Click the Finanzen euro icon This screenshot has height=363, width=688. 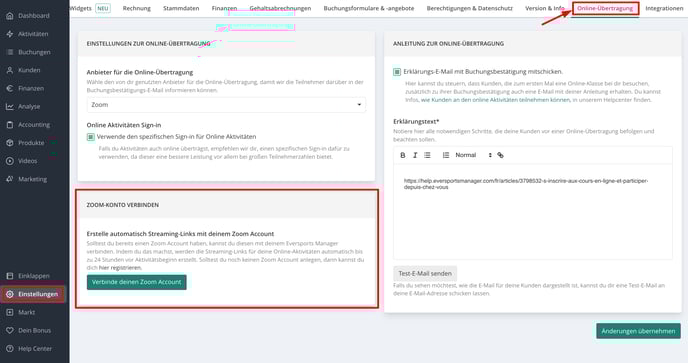10,88
